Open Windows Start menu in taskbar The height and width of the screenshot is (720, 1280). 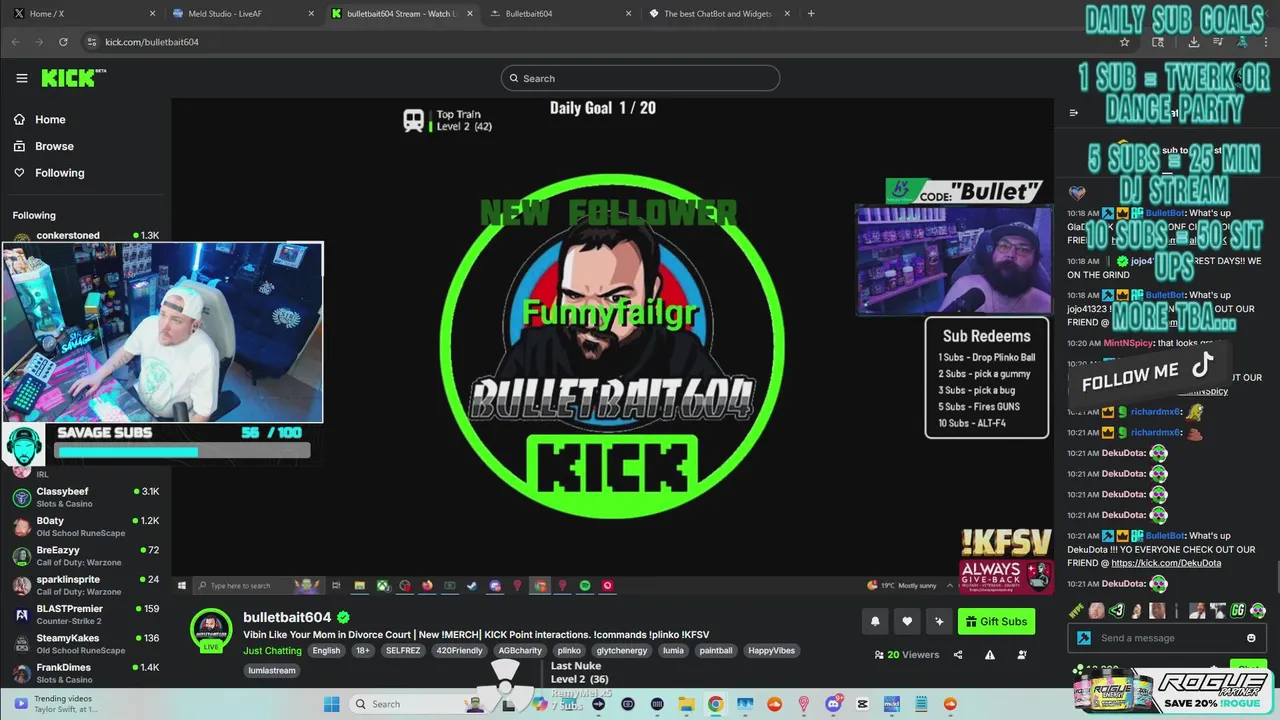(332, 704)
